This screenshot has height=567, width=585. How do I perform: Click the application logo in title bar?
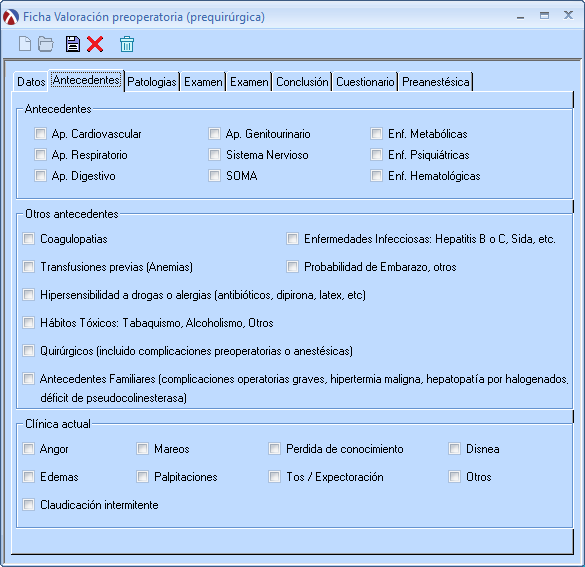(x=10, y=17)
